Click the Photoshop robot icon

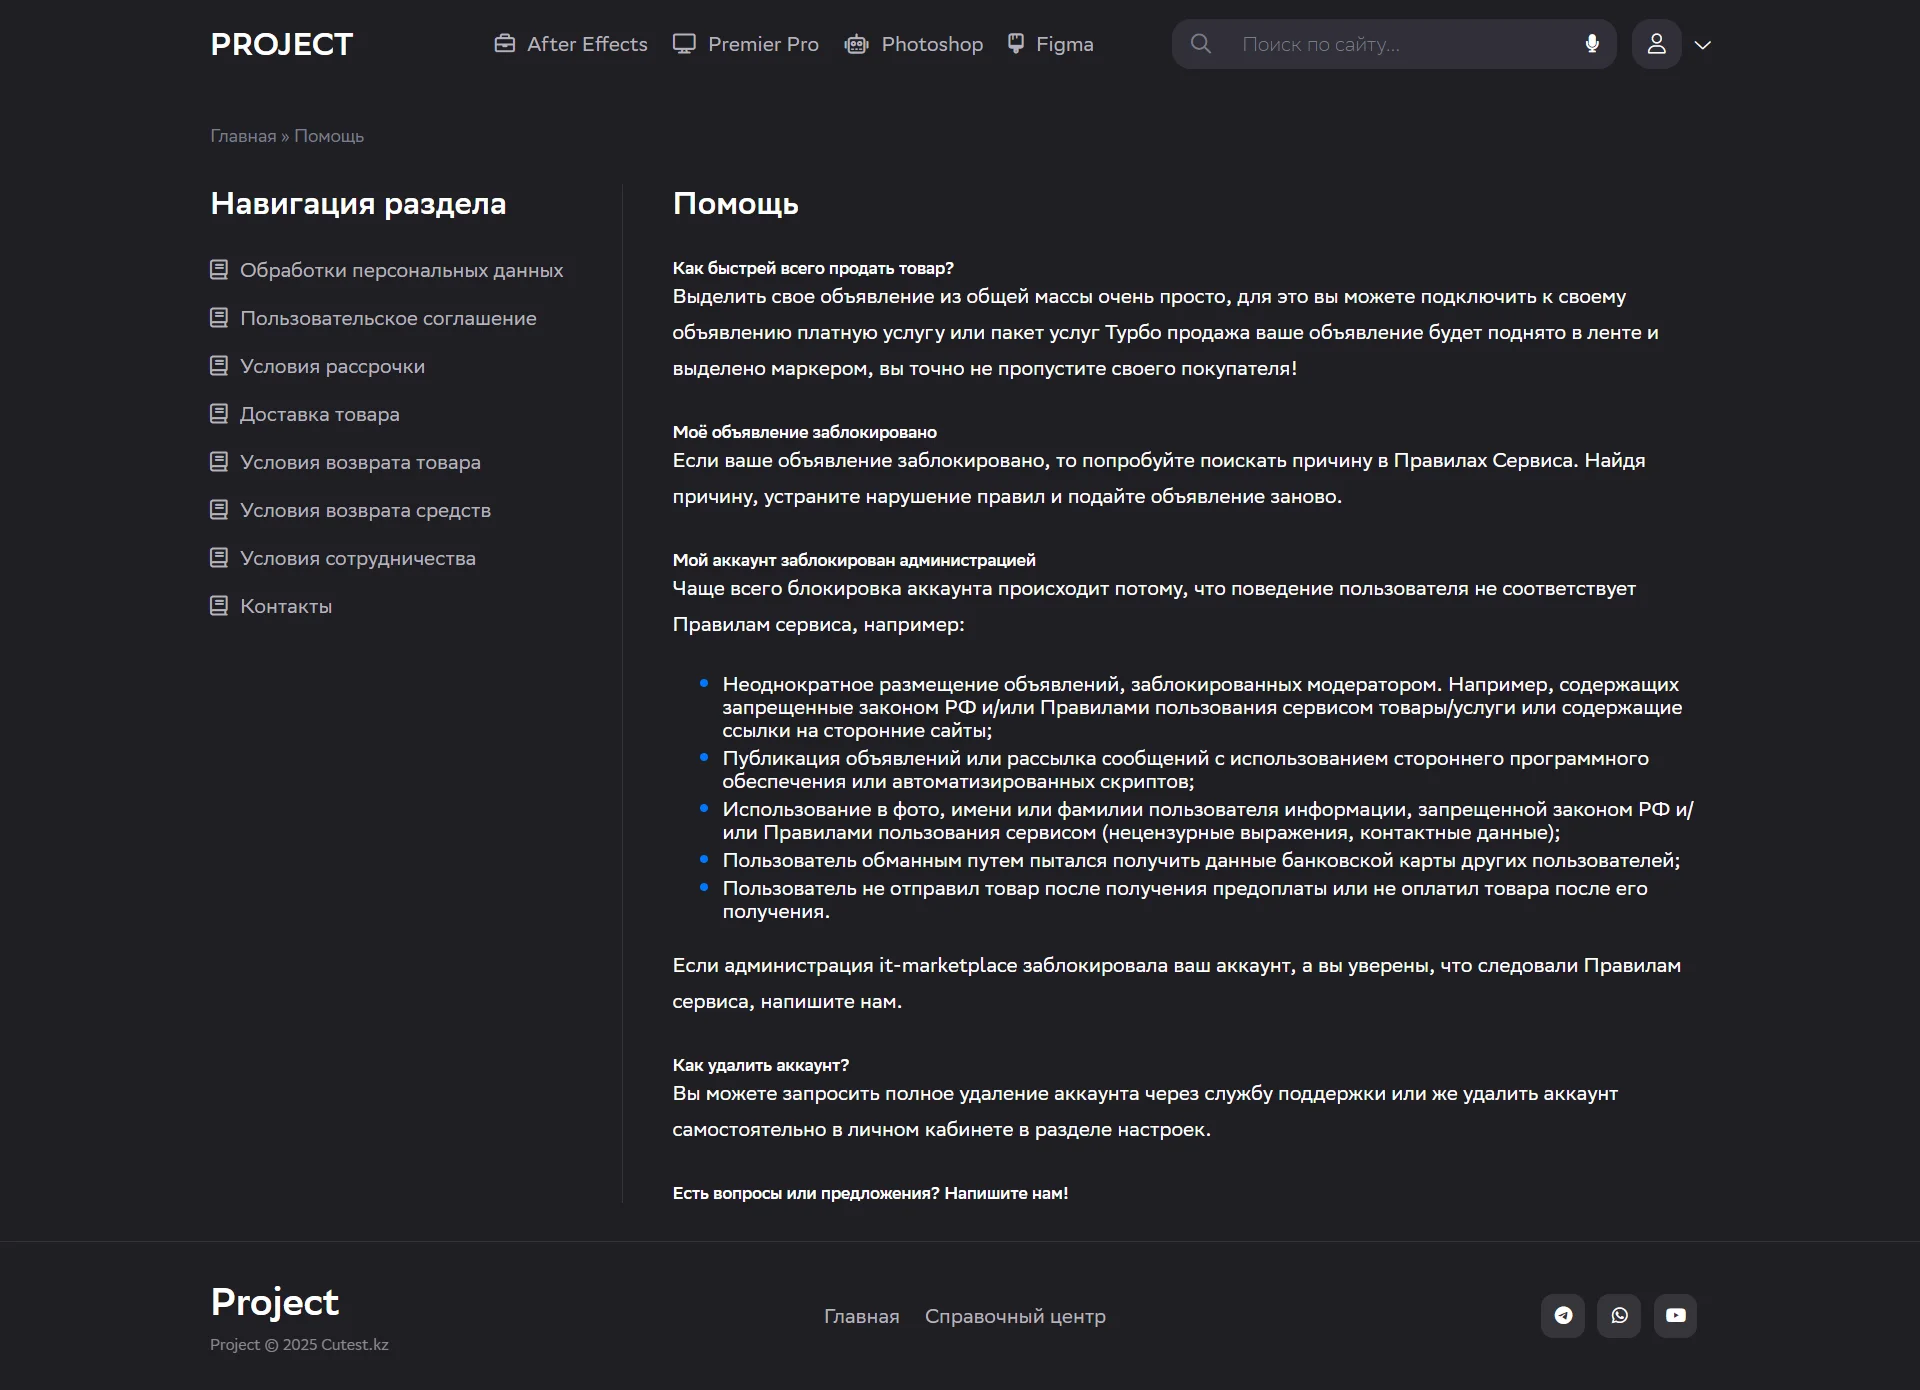[856, 44]
